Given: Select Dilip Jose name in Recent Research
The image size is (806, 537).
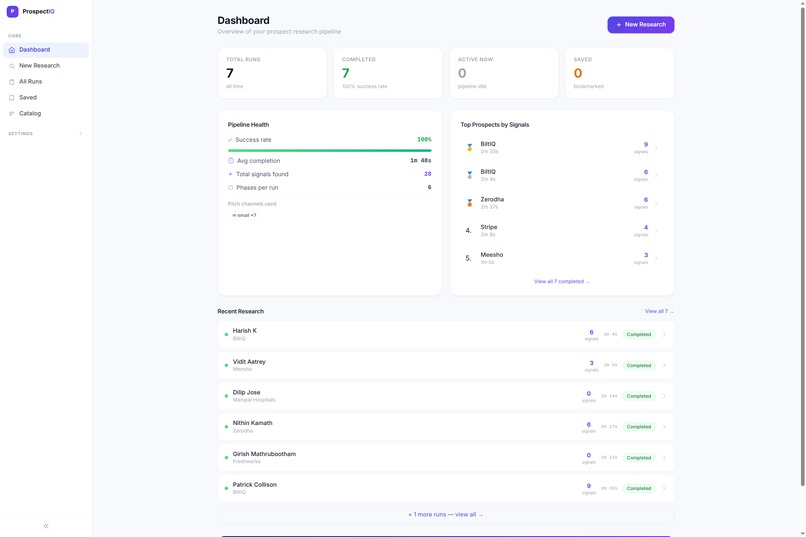Looking at the screenshot, I should pyautogui.click(x=246, y=392).
